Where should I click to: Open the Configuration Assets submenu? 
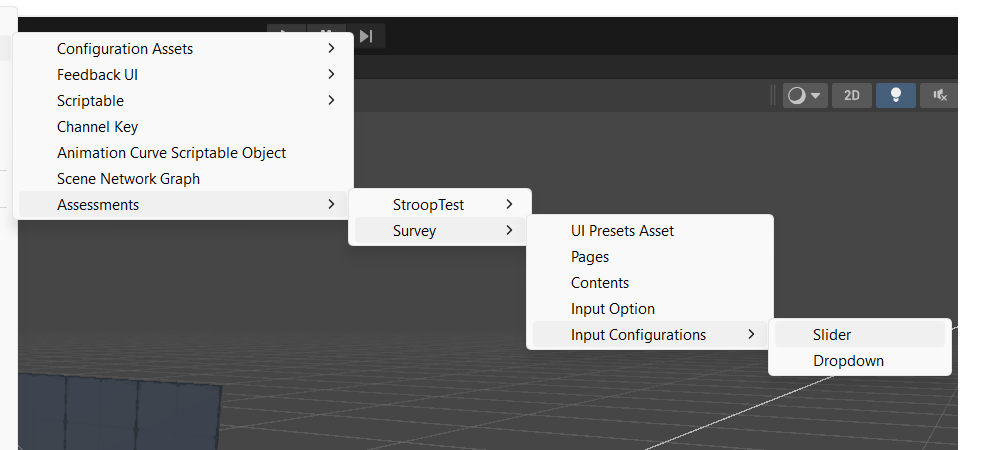(x=183, y=49)
